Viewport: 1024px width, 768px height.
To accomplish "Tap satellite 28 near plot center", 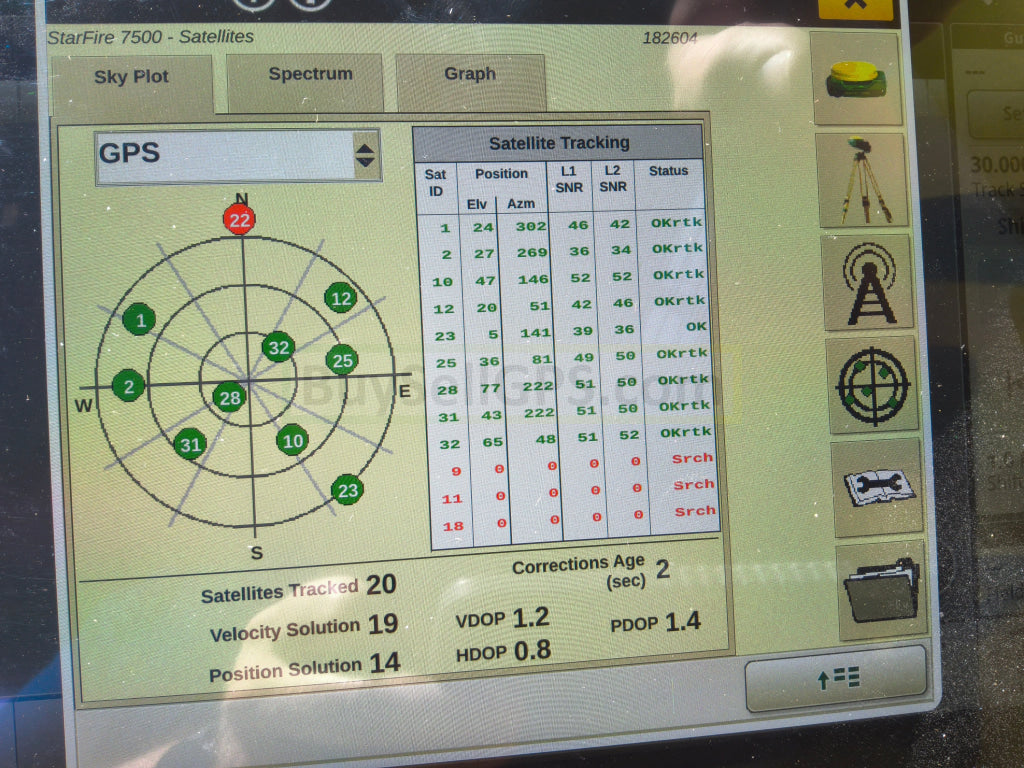I will point(230,398).
